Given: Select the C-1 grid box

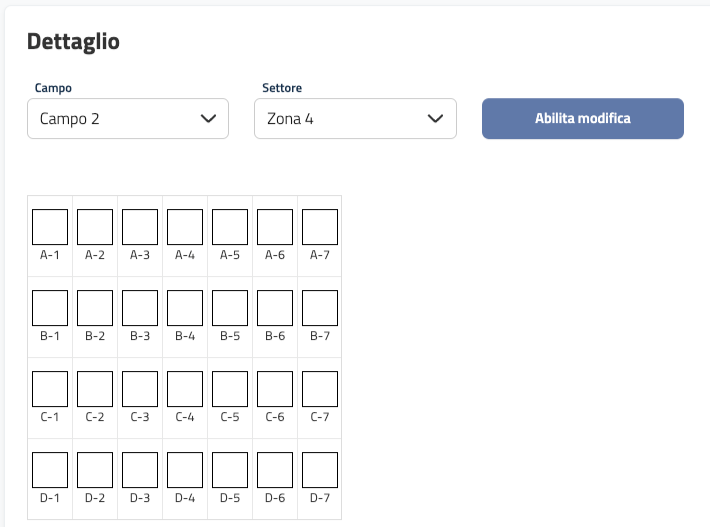Looking at the screenshot, I should pyautogui.click(x=50, y=389).
